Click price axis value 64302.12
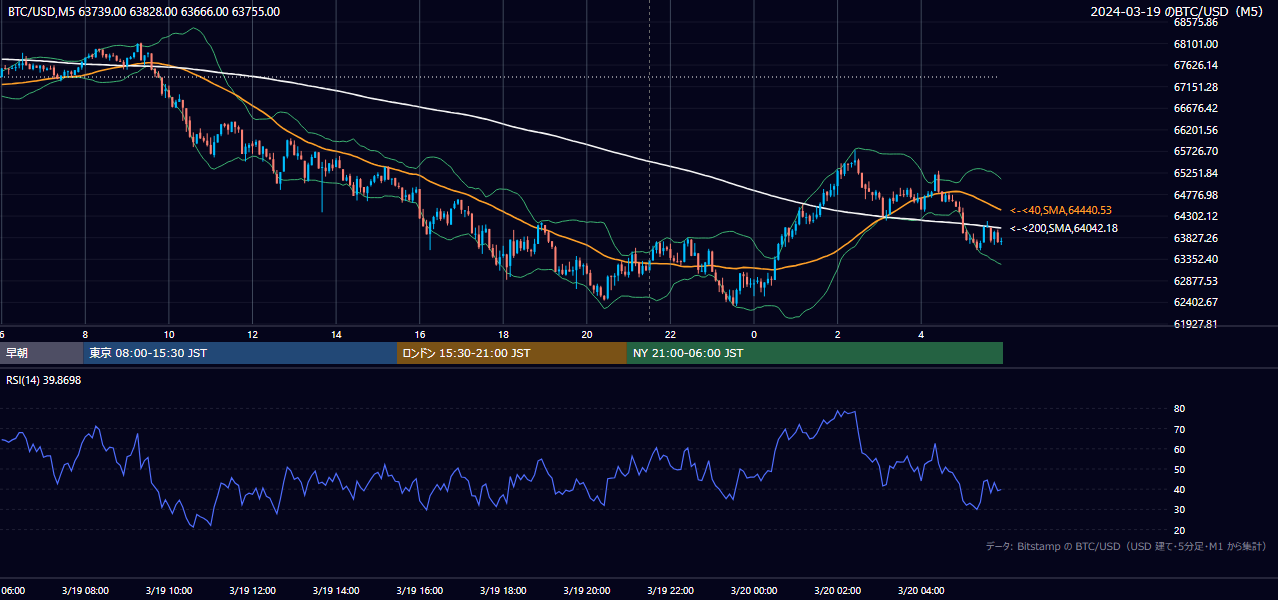This screenshot has height=600, width=1278. [x=1195, y=216]
